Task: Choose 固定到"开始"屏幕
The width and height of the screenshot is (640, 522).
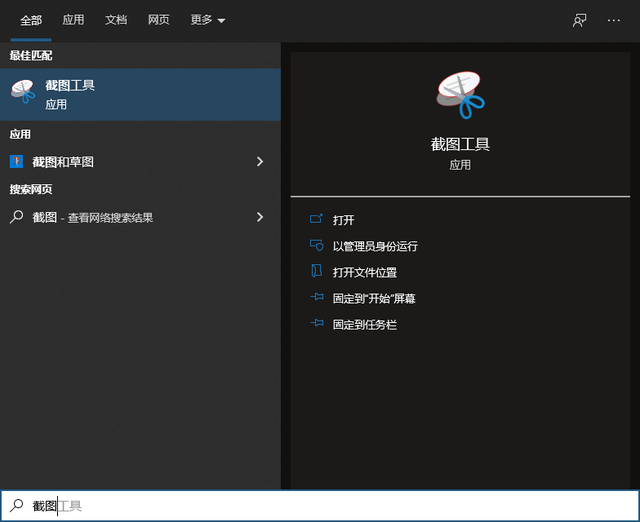Action: 374,298
